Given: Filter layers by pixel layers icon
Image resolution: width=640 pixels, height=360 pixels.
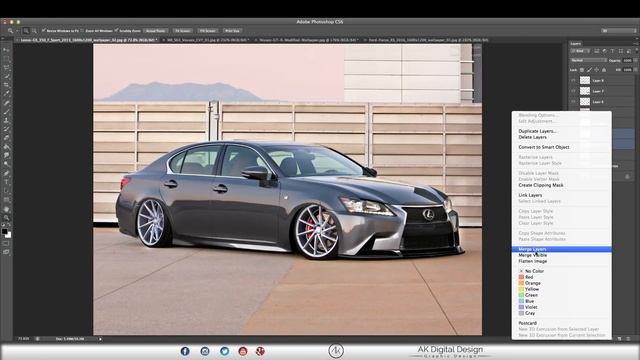Looking at the screenshot, I should tap(596, 51).
